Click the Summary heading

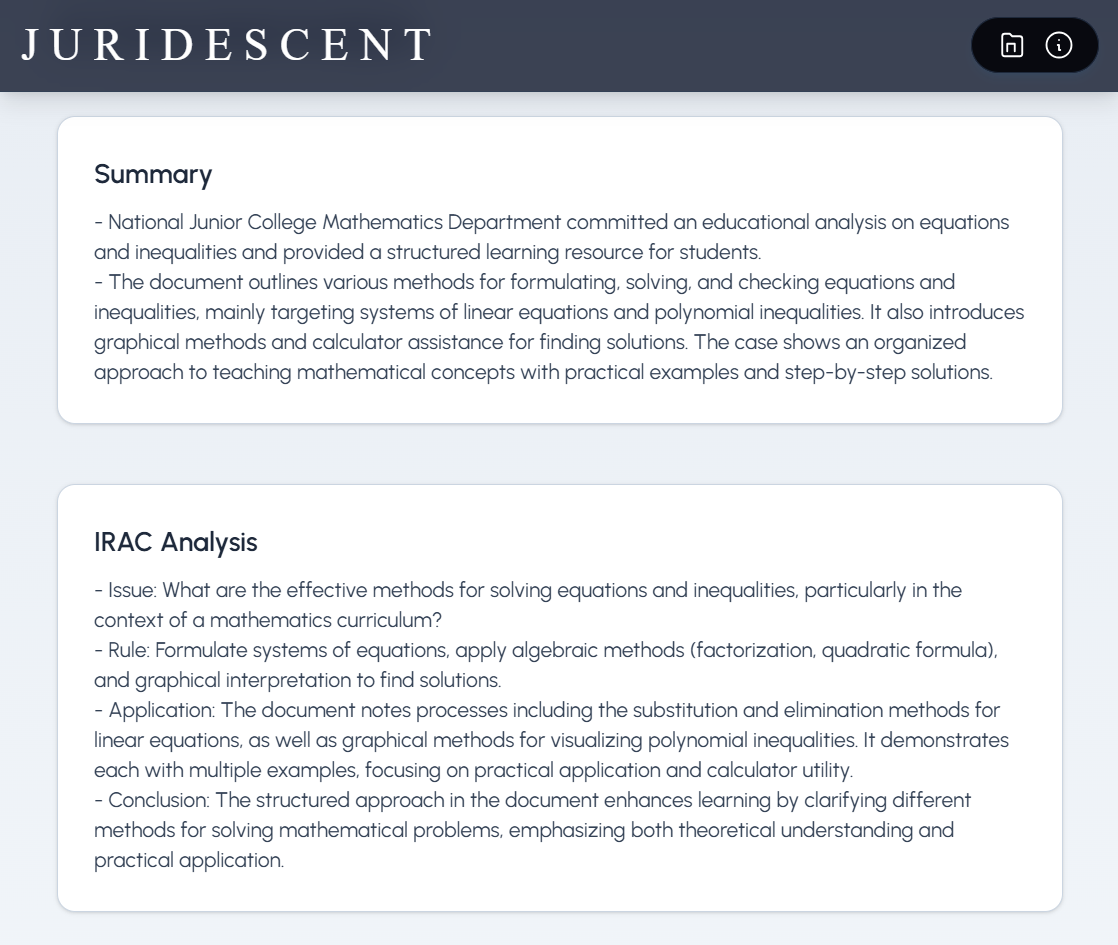[x=153, y=174]
